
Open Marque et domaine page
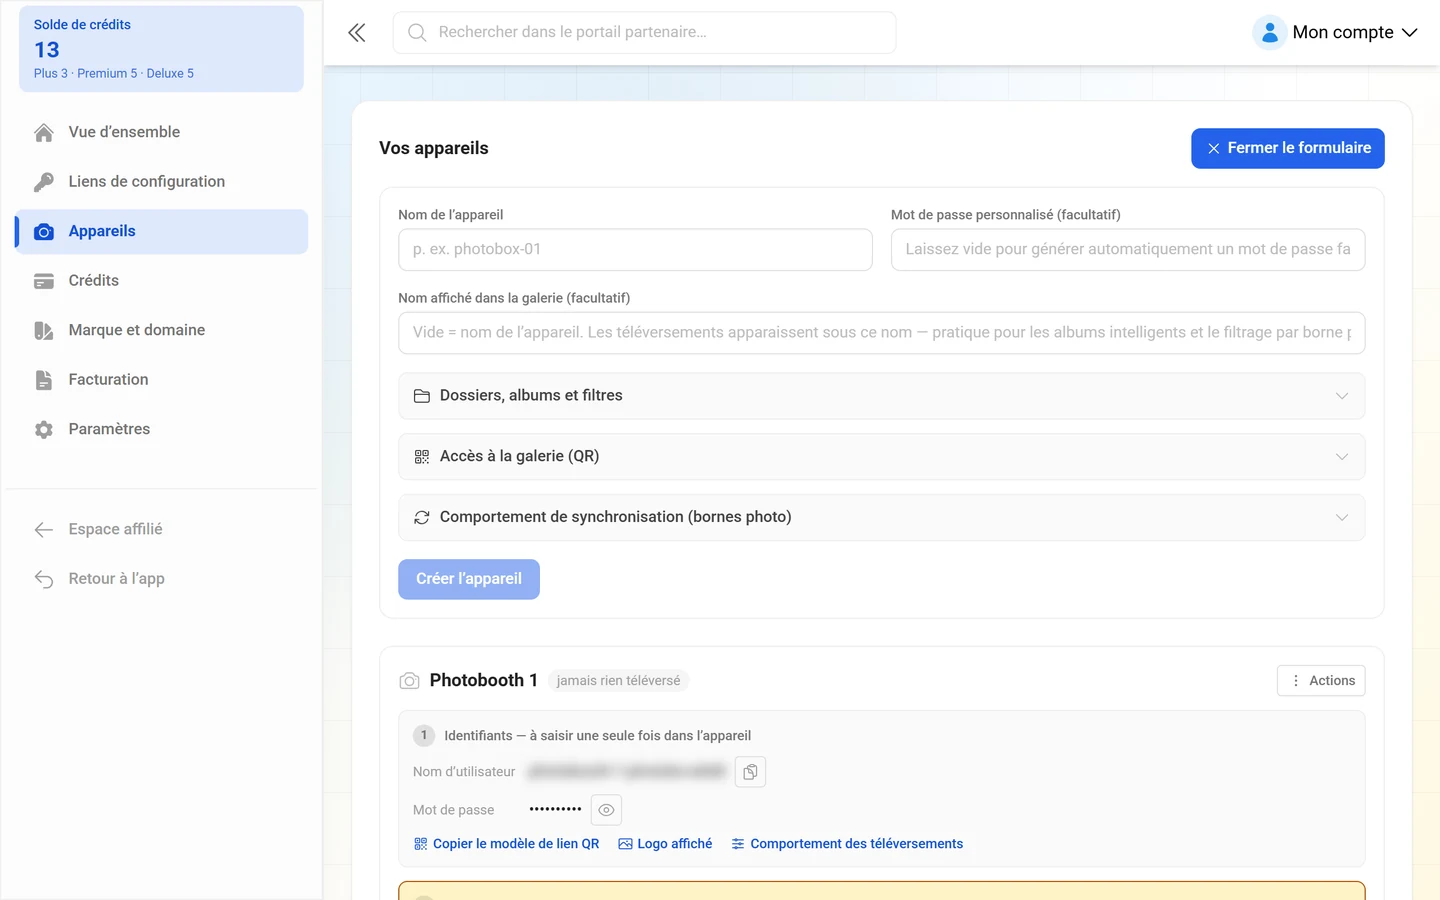click(x=161, y=330)
